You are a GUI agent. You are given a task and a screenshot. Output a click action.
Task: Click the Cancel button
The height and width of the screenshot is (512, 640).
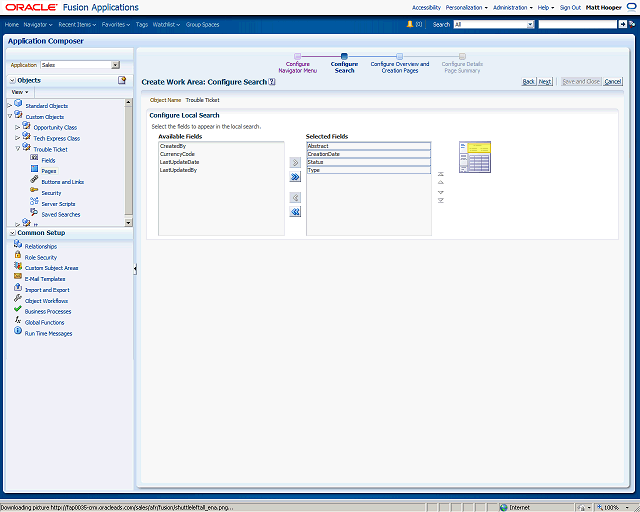click(x=613, y=82)
